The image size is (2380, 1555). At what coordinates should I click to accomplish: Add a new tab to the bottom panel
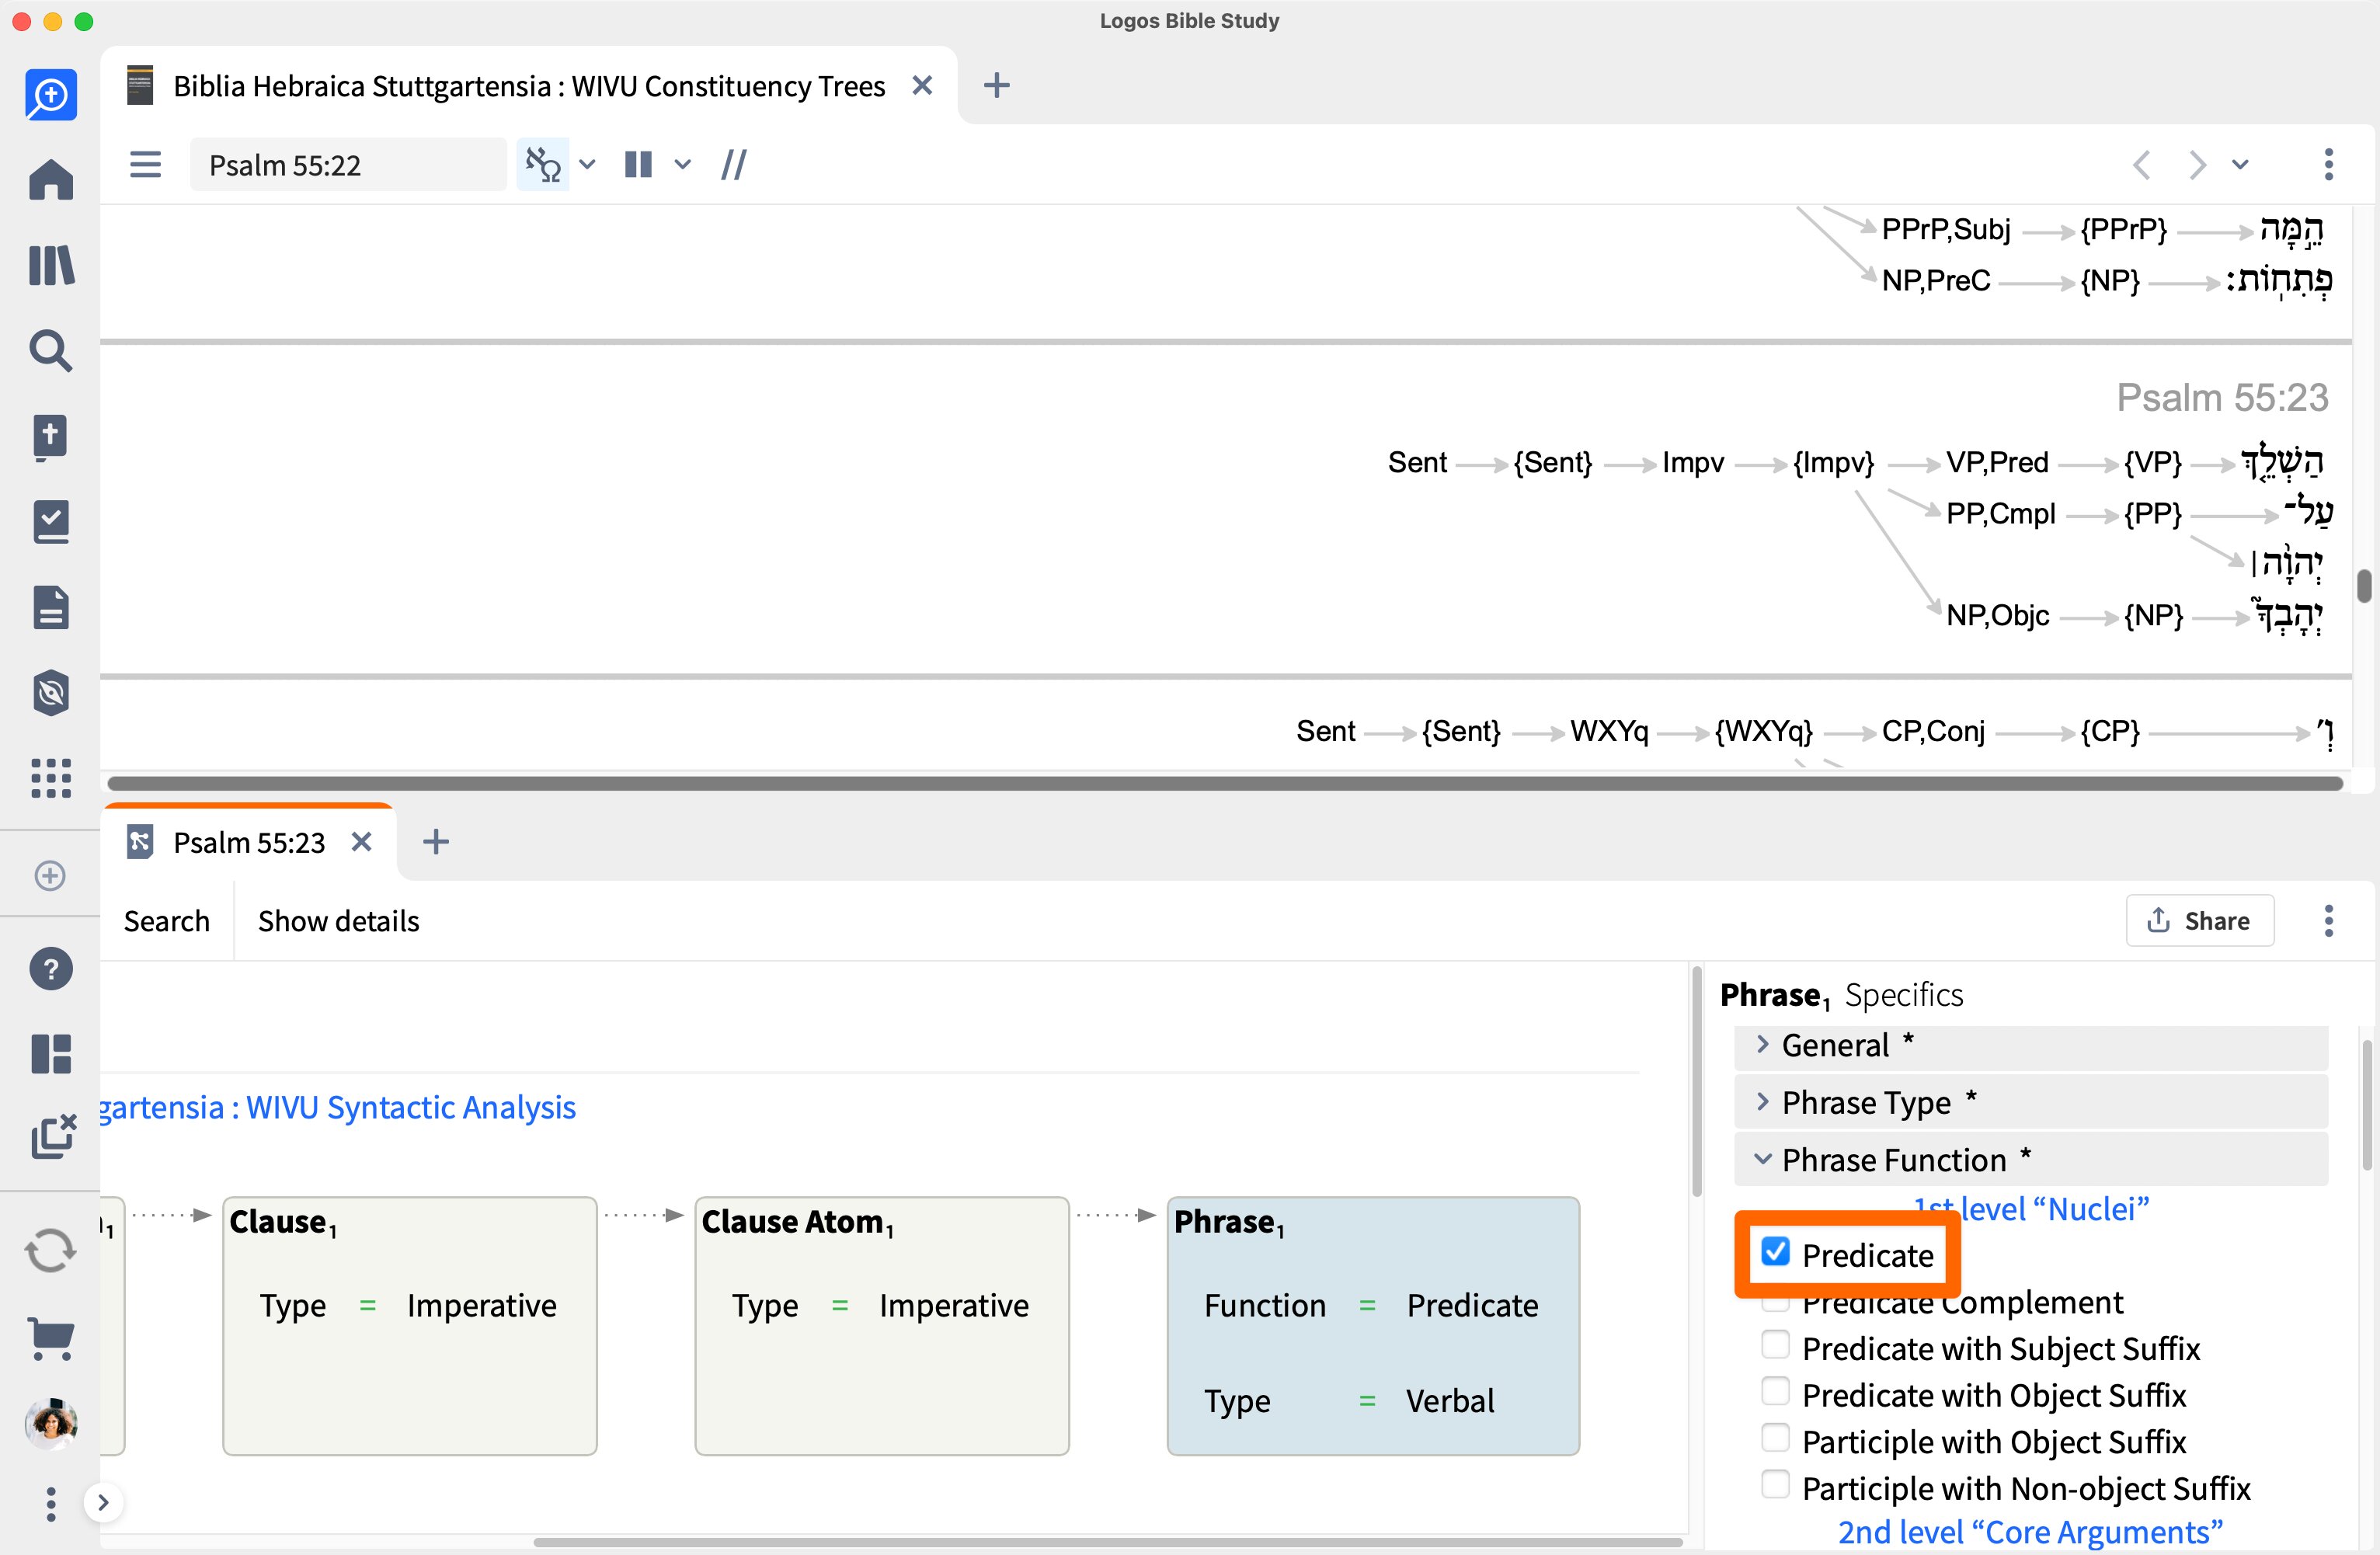(436, 842)
